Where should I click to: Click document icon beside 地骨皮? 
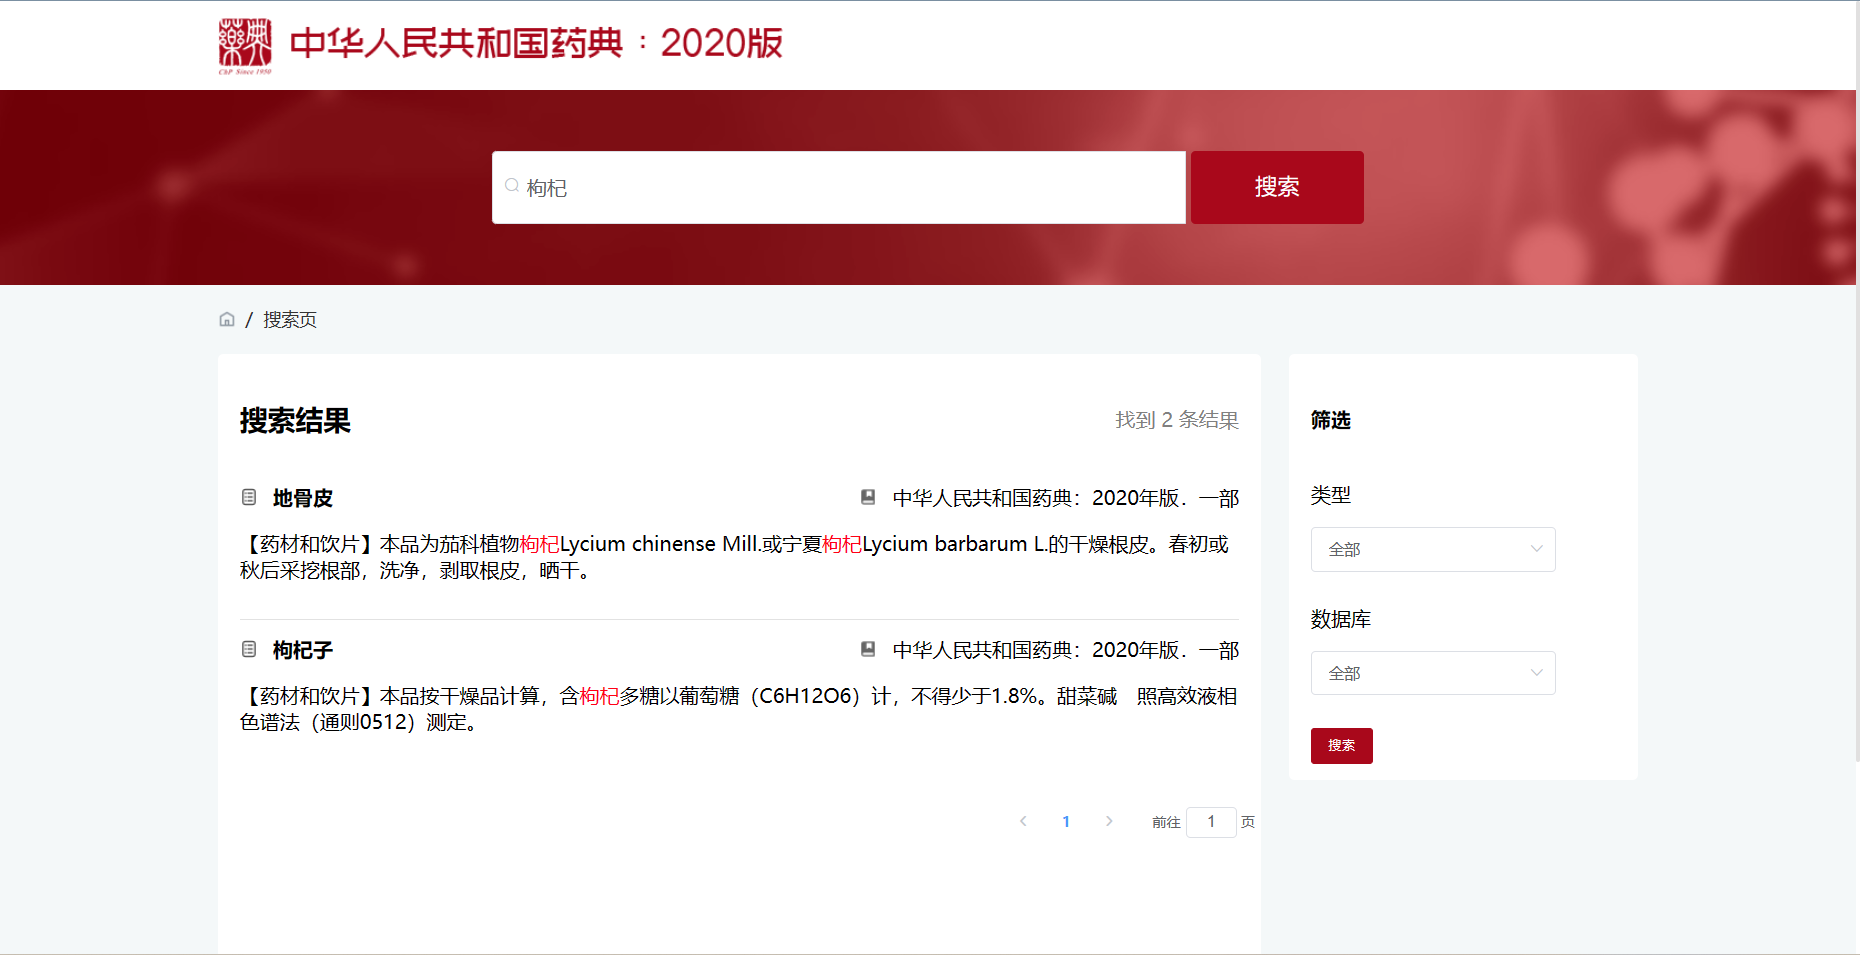click(x=249, y=497)
